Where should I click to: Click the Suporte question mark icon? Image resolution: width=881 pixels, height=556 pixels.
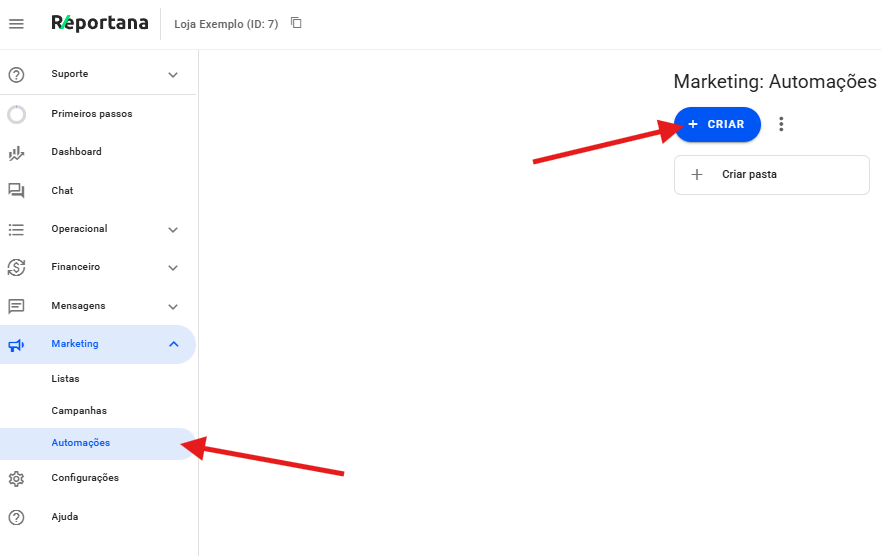pos(16,75)
